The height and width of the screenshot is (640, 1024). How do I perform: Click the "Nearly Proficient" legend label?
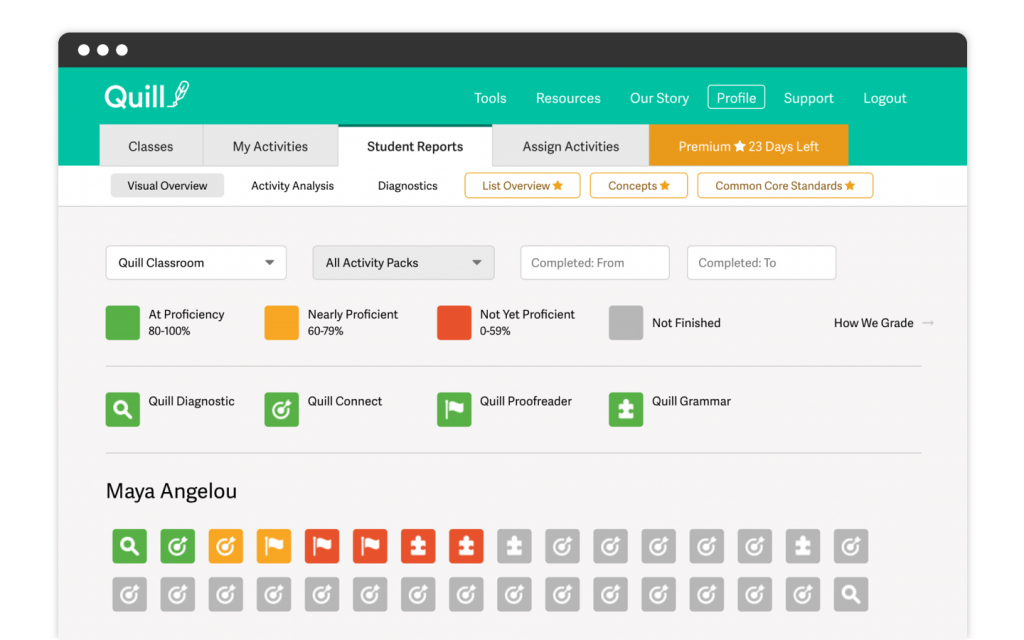(353, 314)
